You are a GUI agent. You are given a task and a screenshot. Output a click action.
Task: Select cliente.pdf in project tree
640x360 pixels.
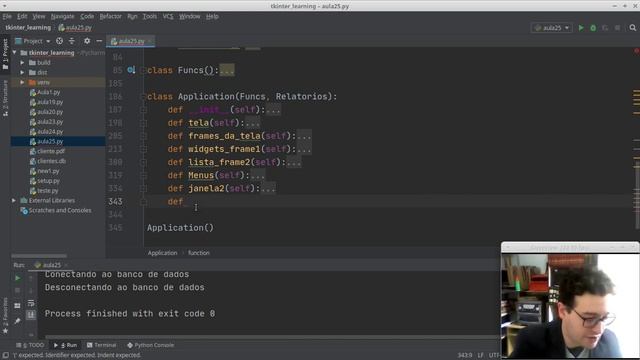51,151
